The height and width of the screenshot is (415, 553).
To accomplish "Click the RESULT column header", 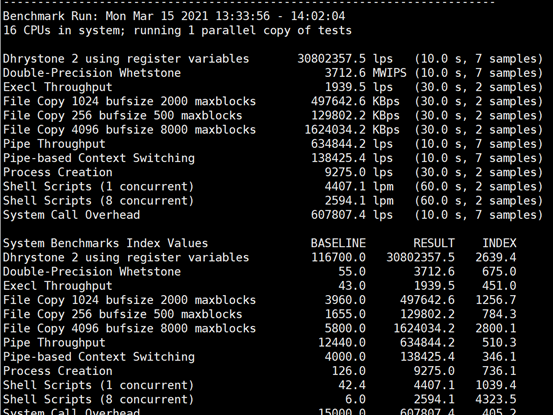I will click(x=434, y=243).
